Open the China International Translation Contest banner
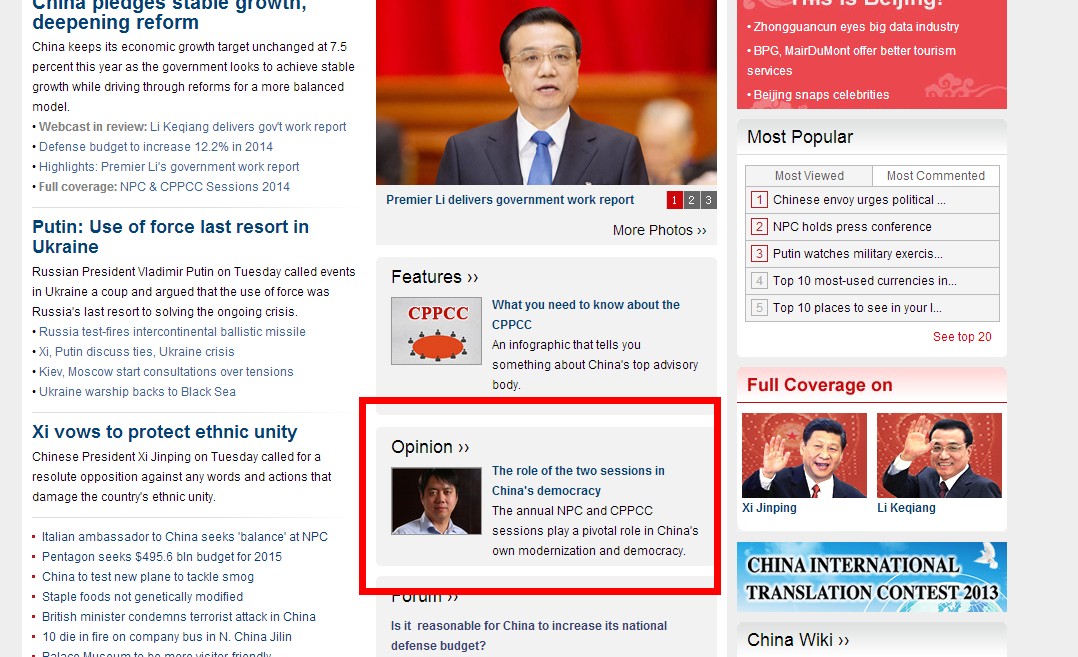This screenshot has width=1078, height=657. point(872,577)
